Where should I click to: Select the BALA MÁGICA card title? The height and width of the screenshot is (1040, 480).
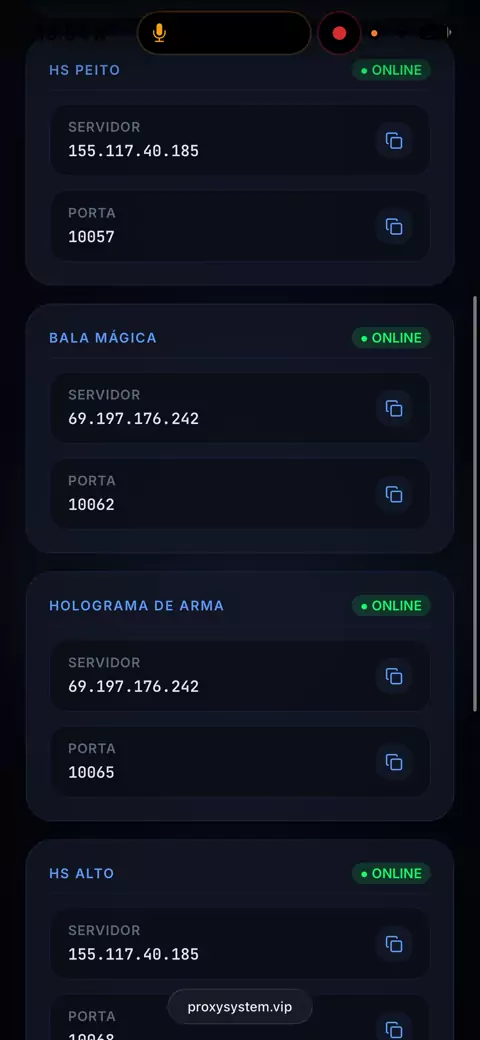tap(103, 338)
